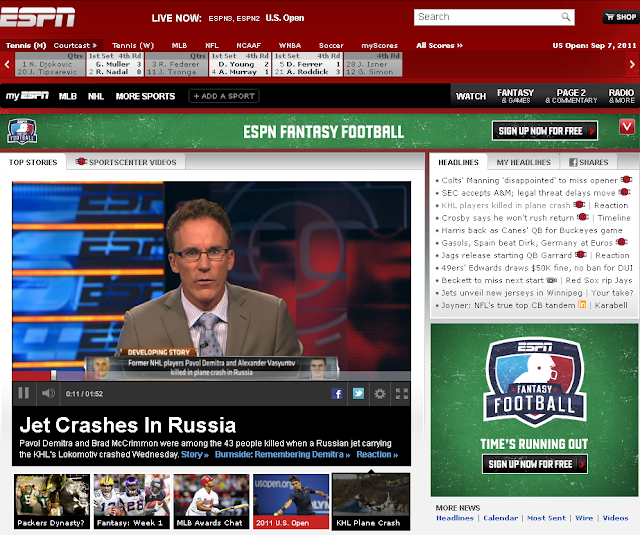Open the Shop cart button
640x535 pixels.
[621, 17]
